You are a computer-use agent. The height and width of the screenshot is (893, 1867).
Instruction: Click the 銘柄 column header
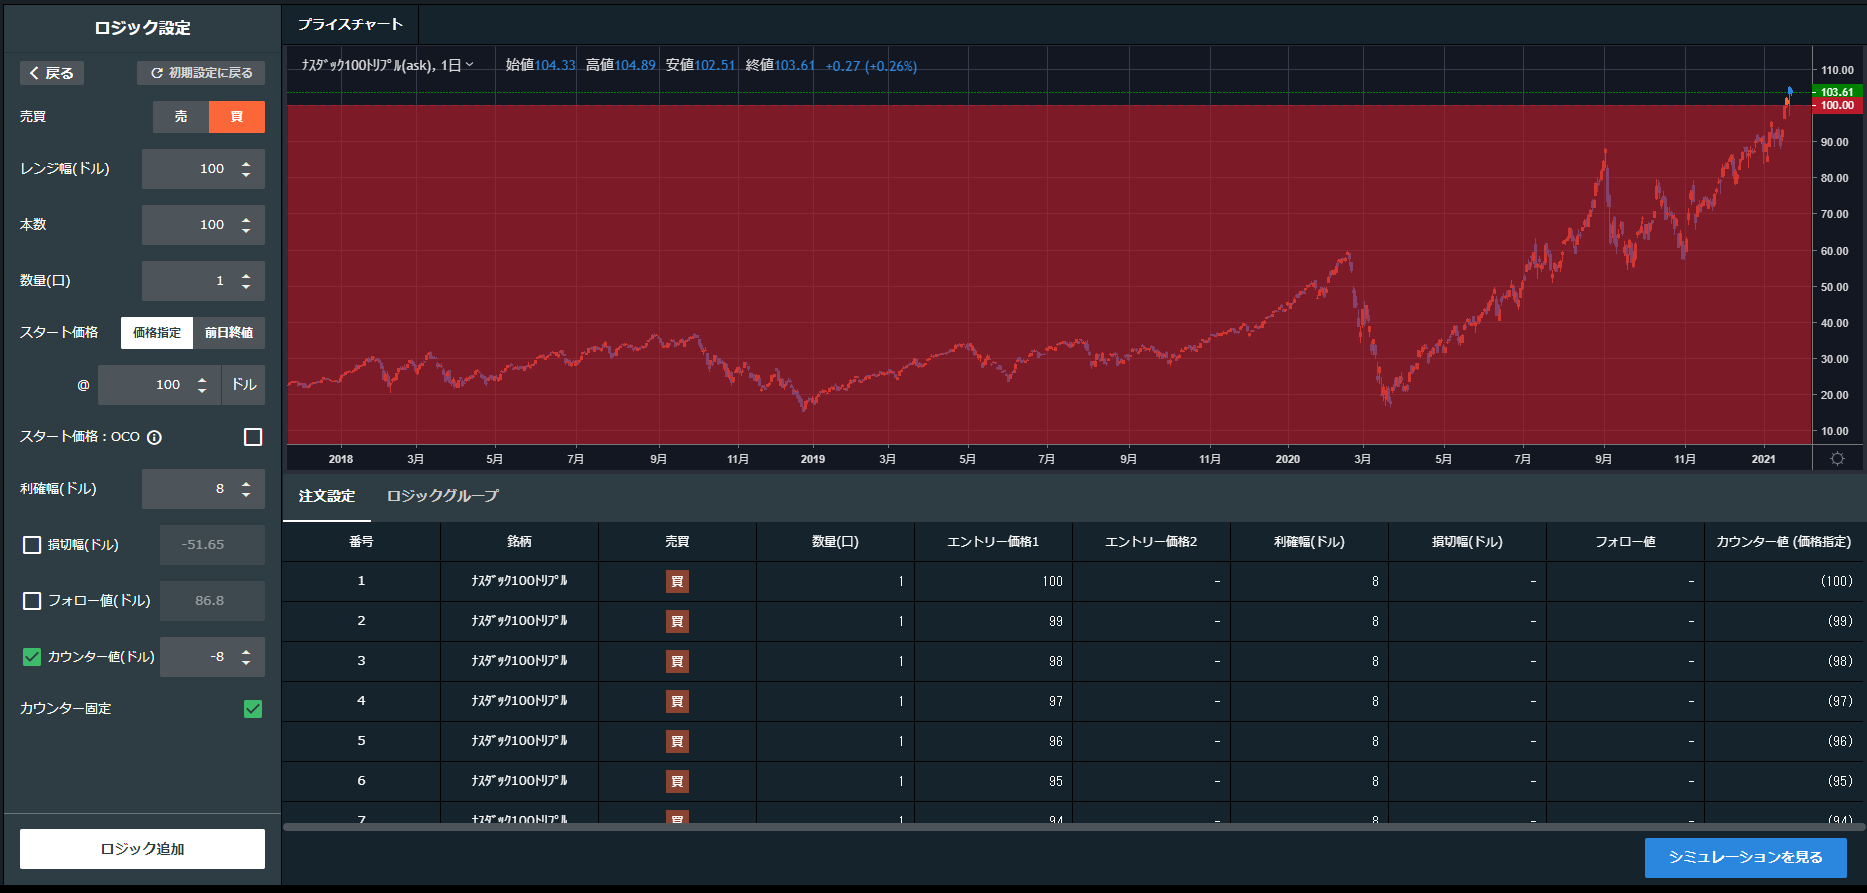[519, 542]
